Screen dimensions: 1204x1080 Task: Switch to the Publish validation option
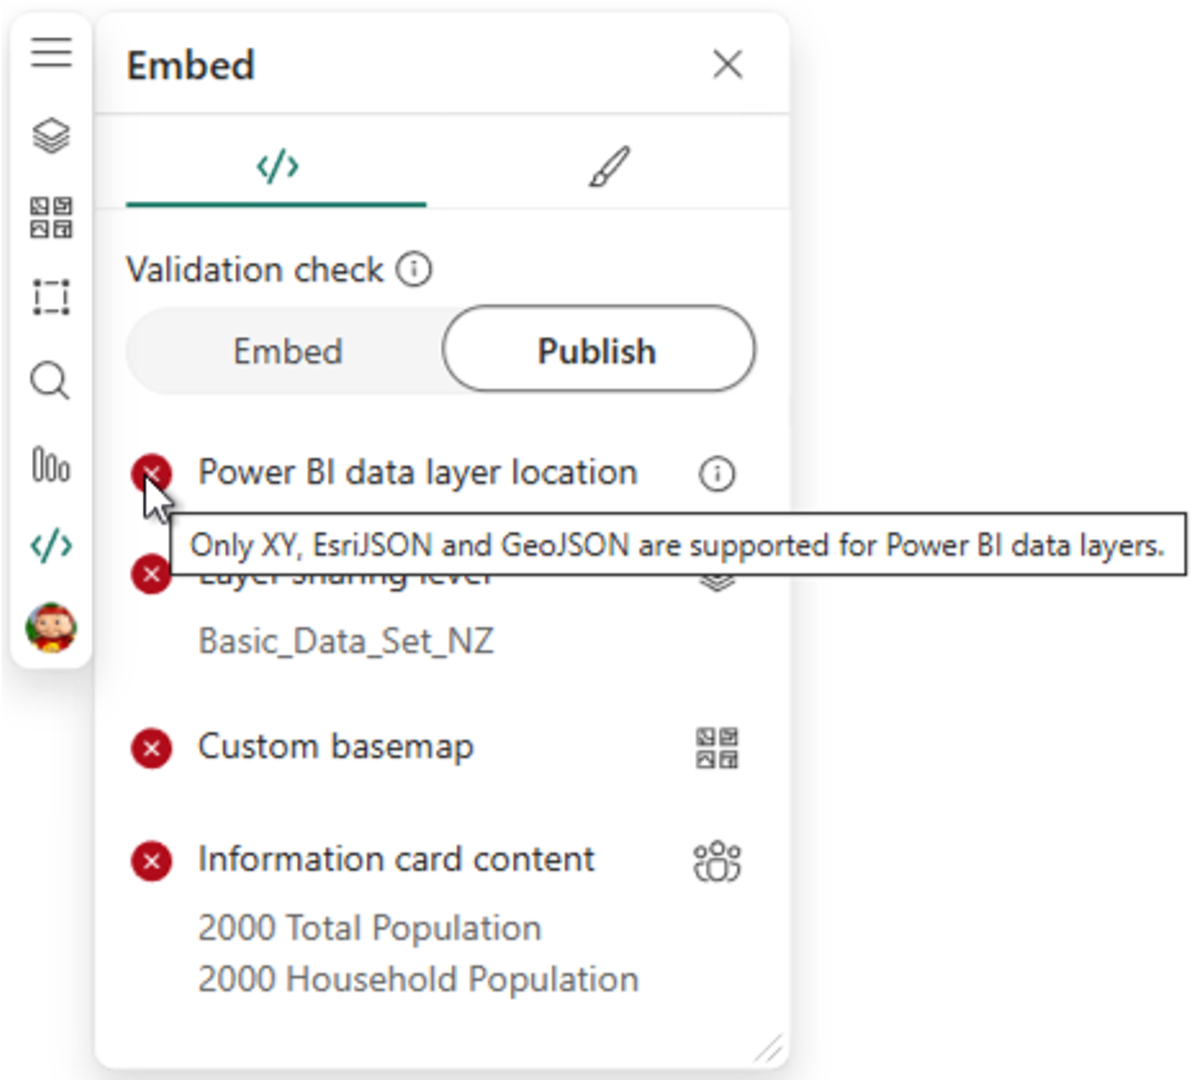tap(598, 350)
